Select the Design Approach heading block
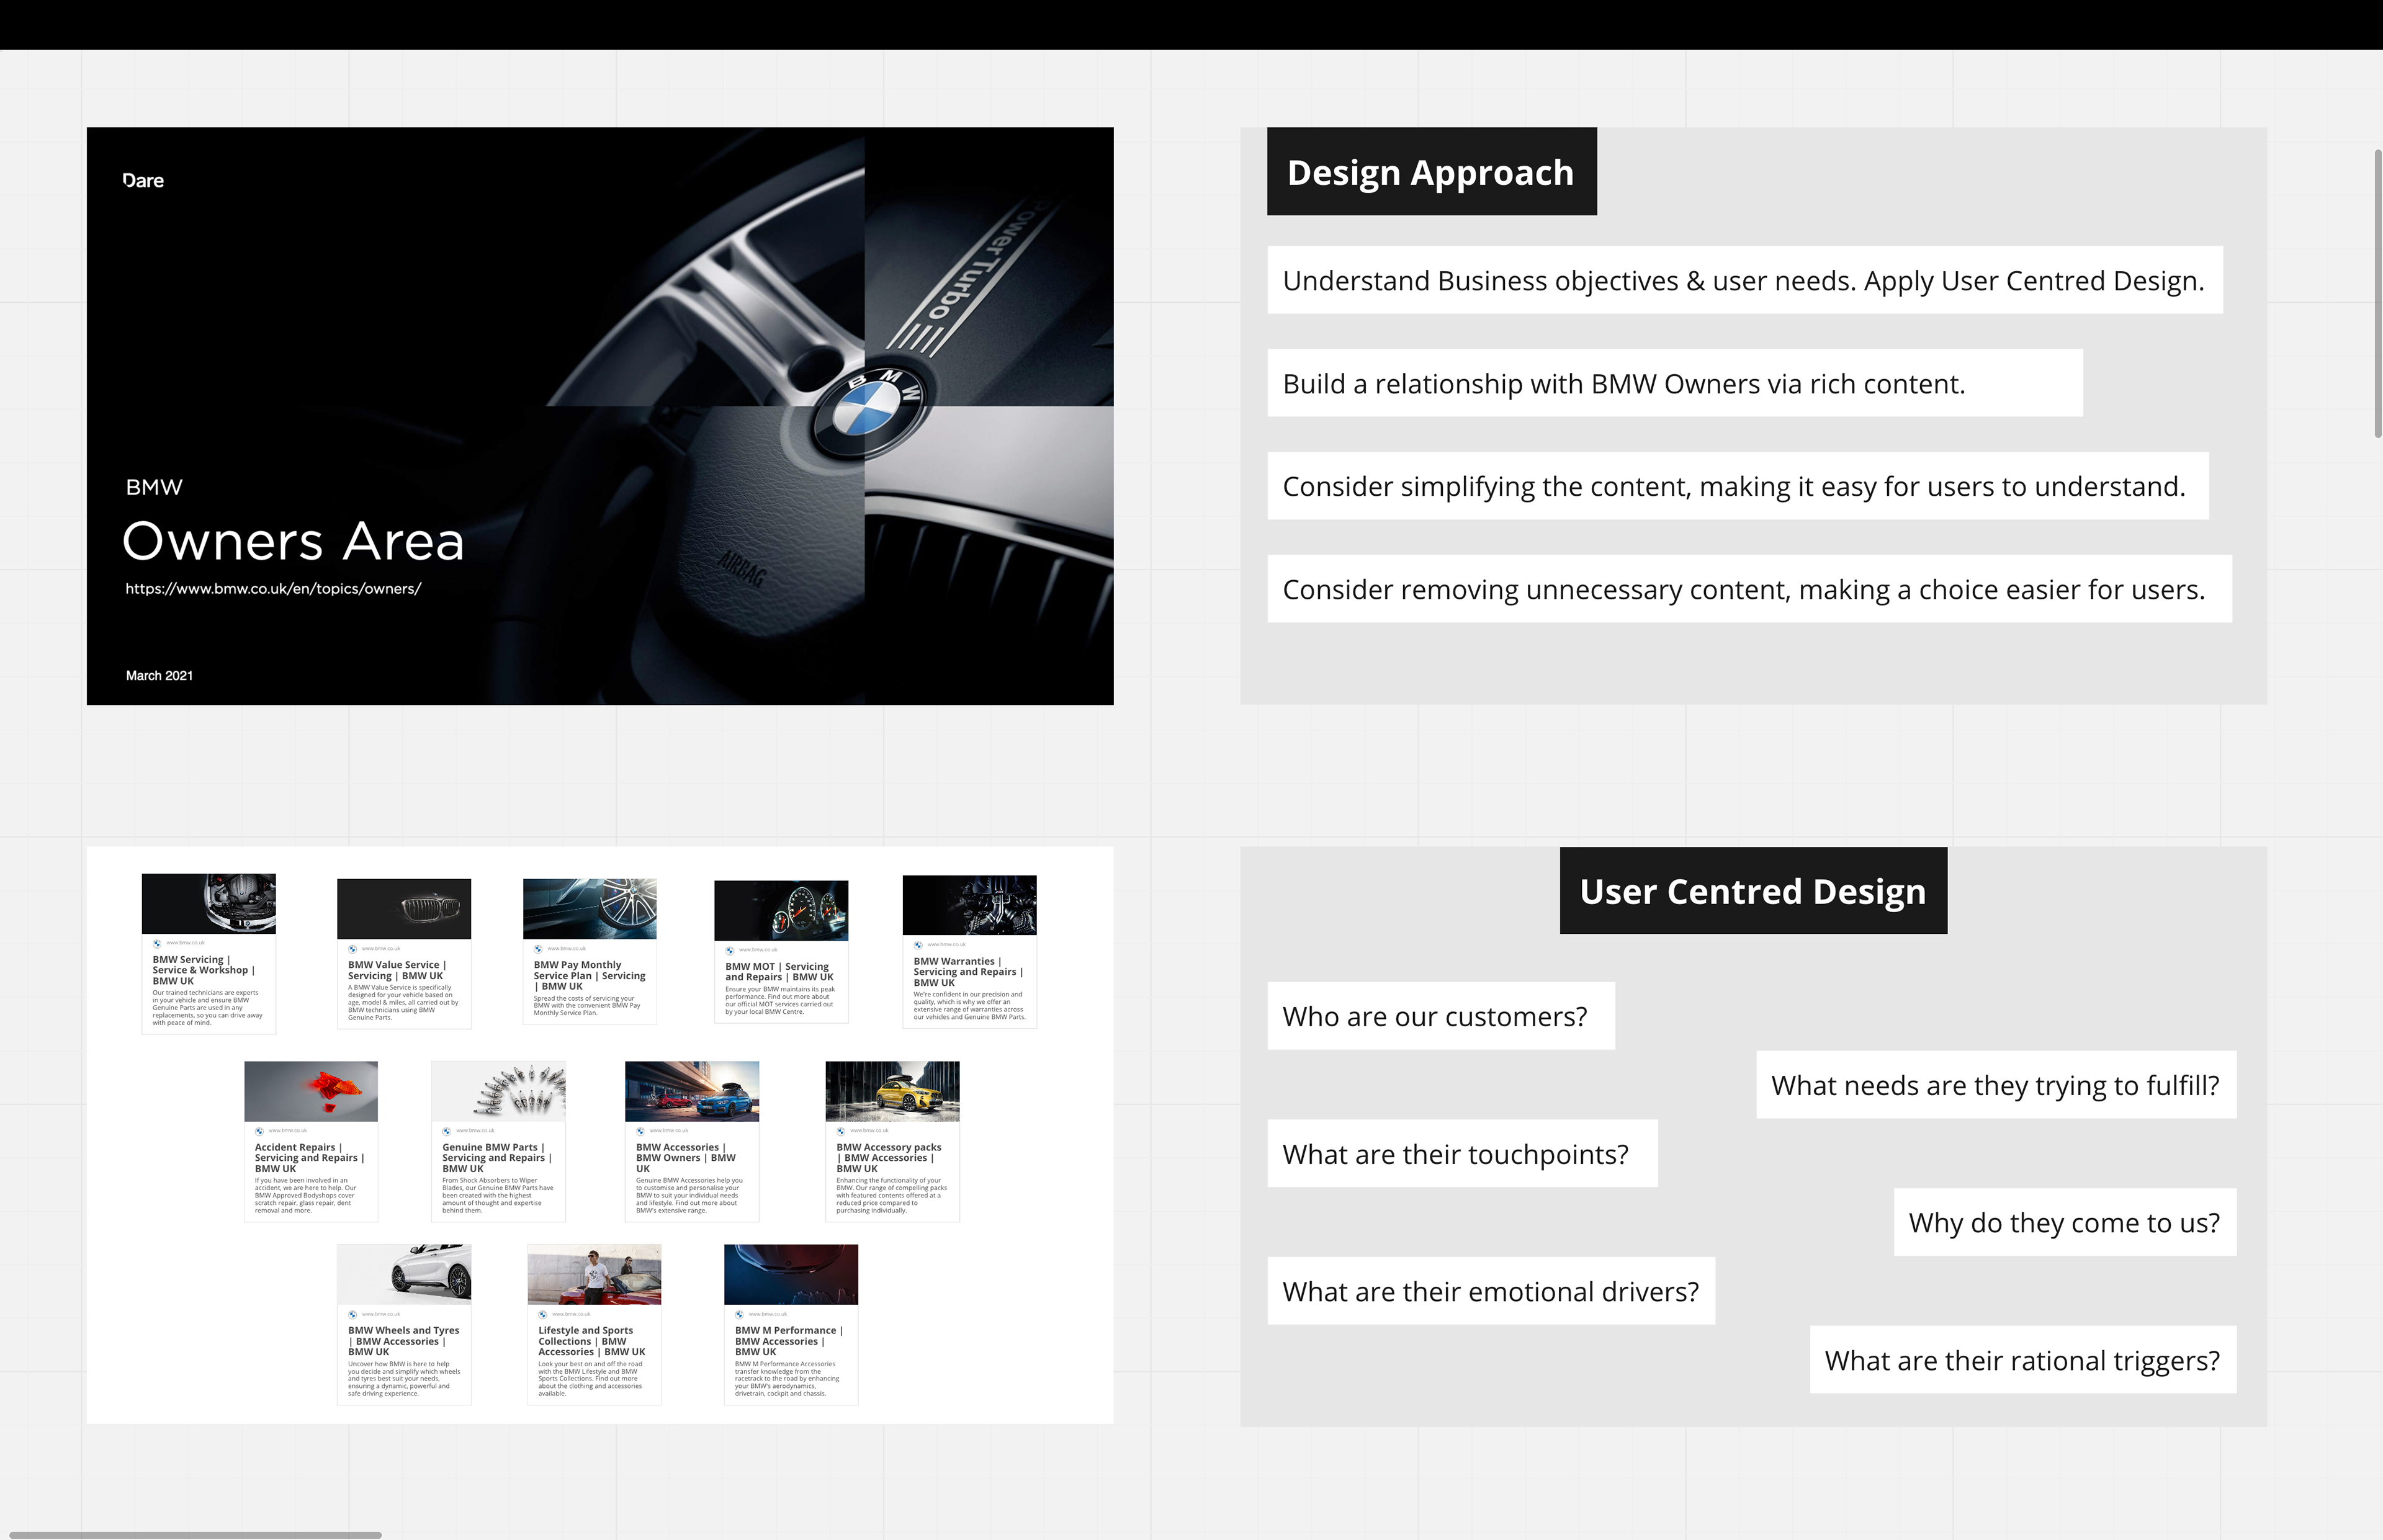 point(1431,172)
